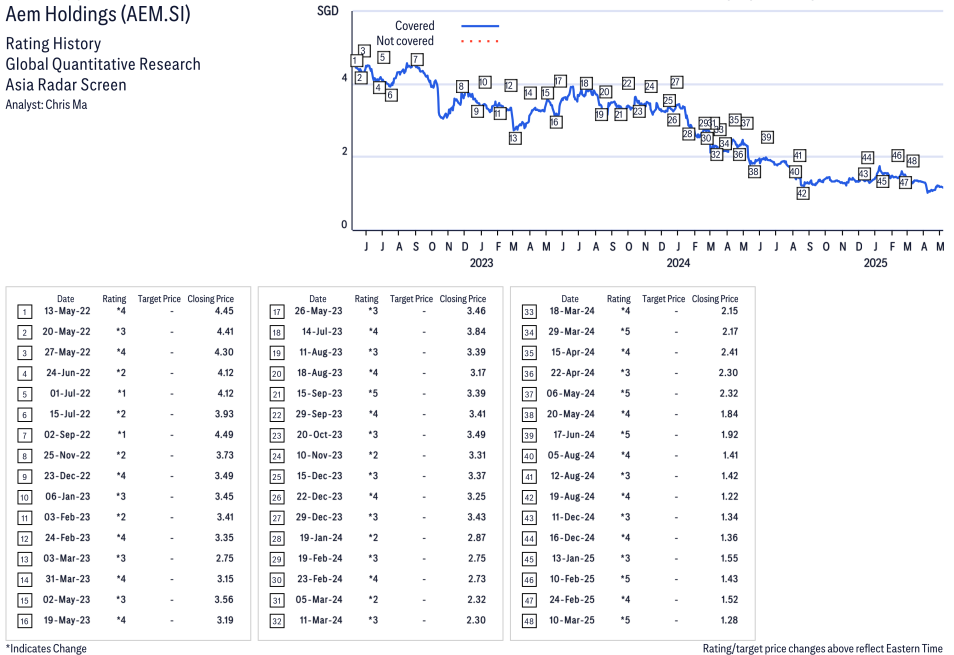Click closing price '3.84'

tap(476, 331)
